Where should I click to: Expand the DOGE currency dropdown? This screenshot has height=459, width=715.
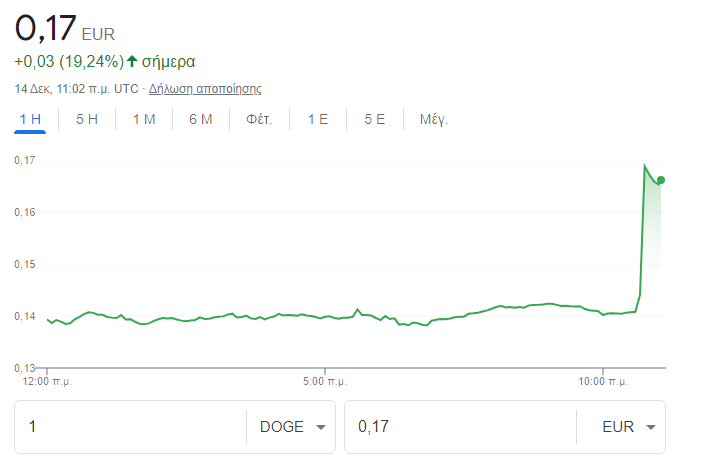(292, 427)
